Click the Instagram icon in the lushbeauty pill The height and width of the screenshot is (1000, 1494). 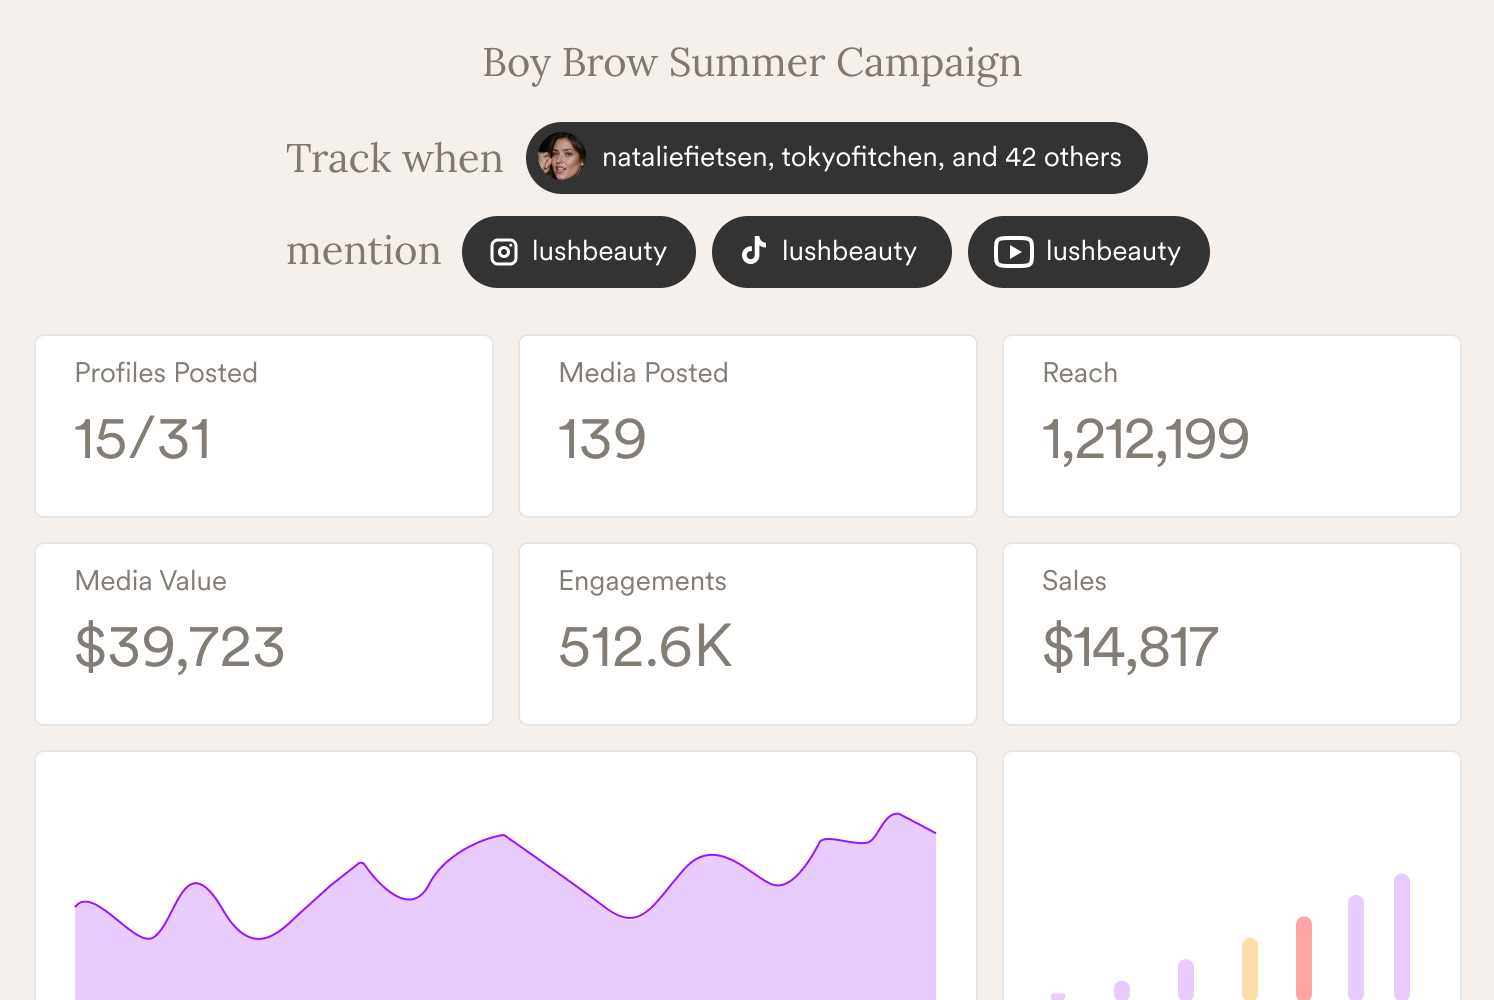coord(504,252)
